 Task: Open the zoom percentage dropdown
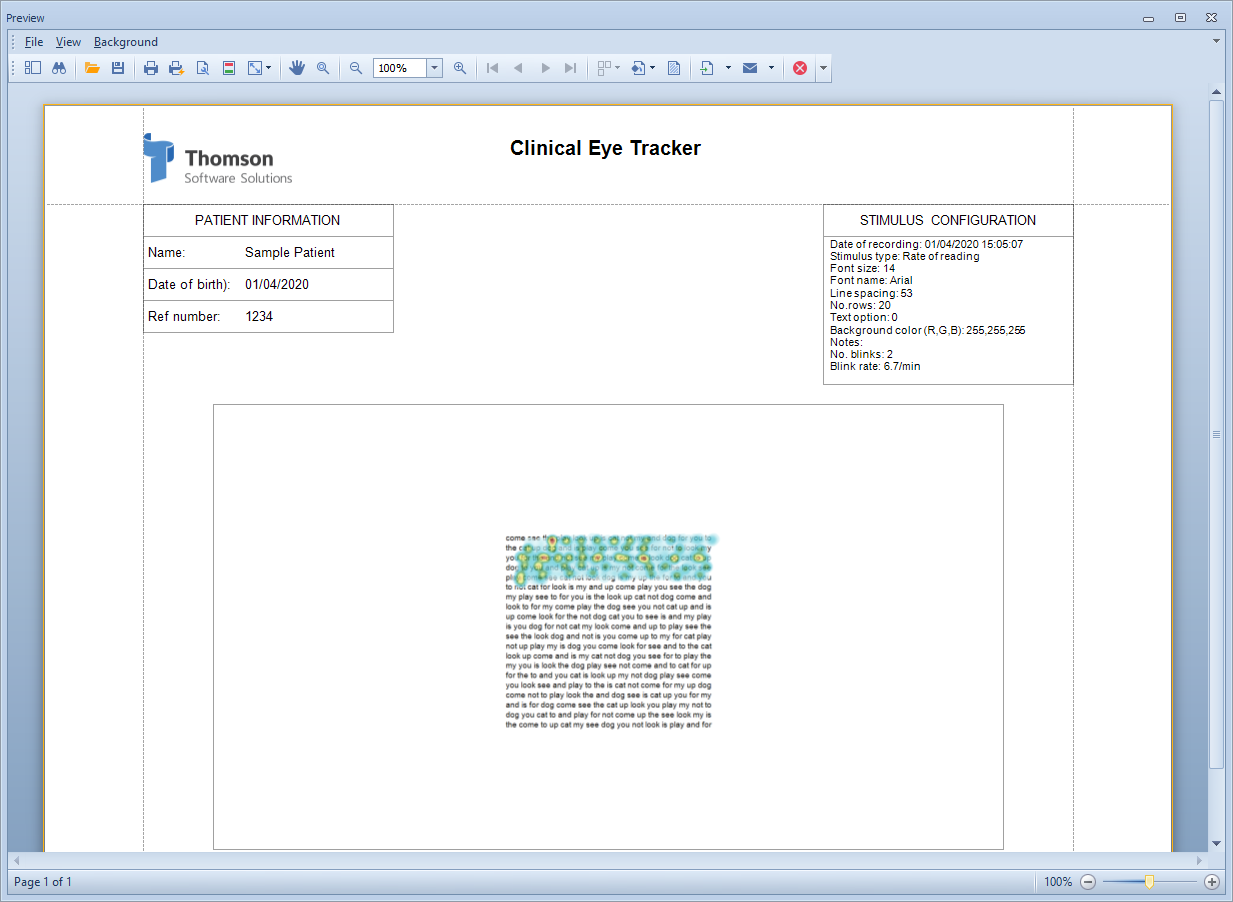(435, 68)
